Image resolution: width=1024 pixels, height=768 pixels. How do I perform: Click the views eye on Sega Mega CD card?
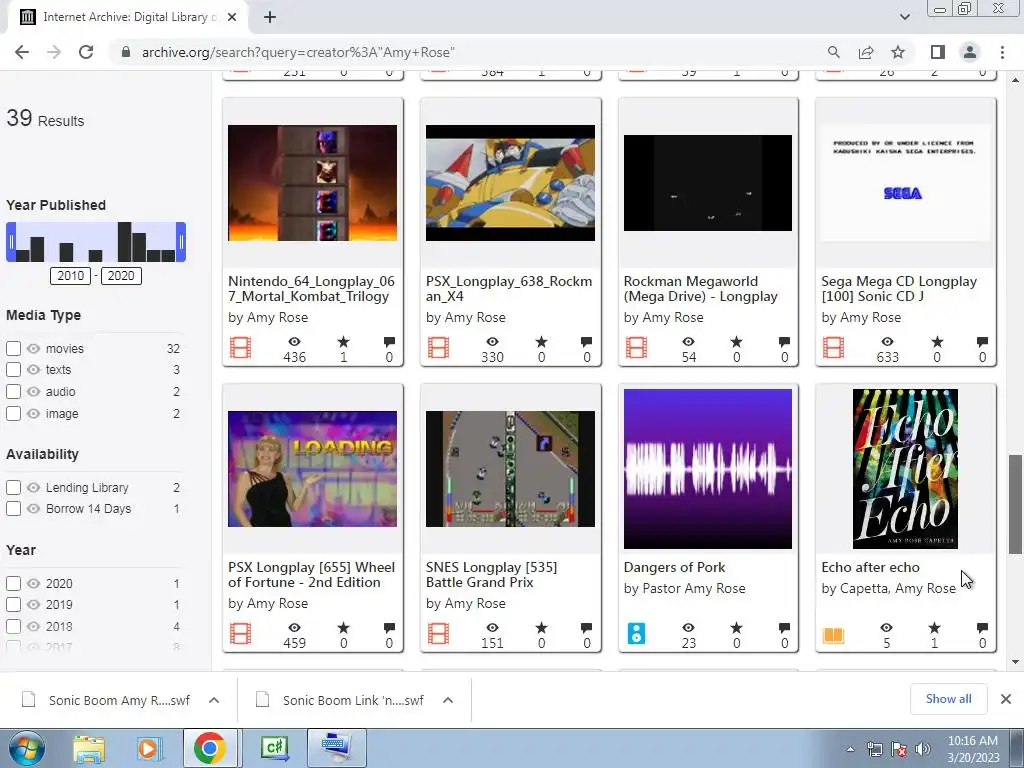(887, 342)
